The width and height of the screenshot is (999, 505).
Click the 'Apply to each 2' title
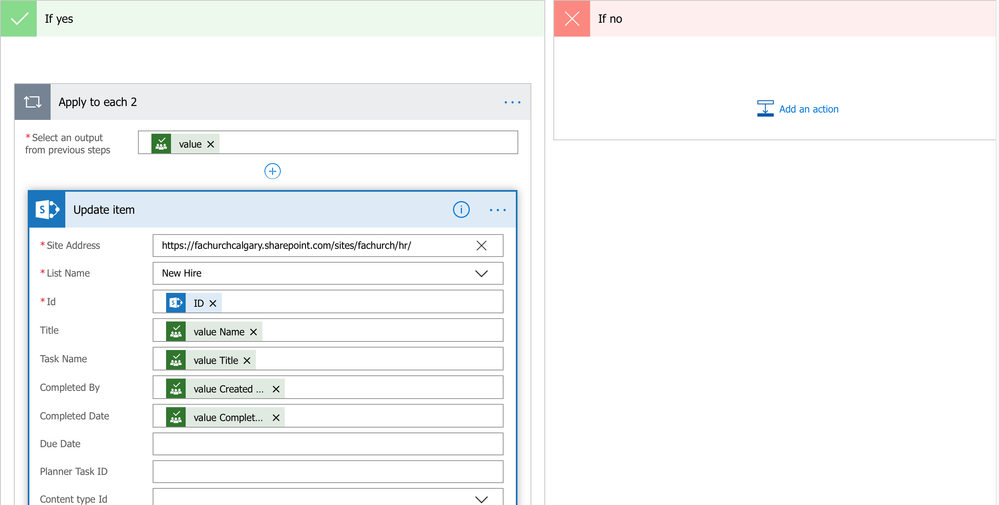pyautogui.click(x=97, y=102)
